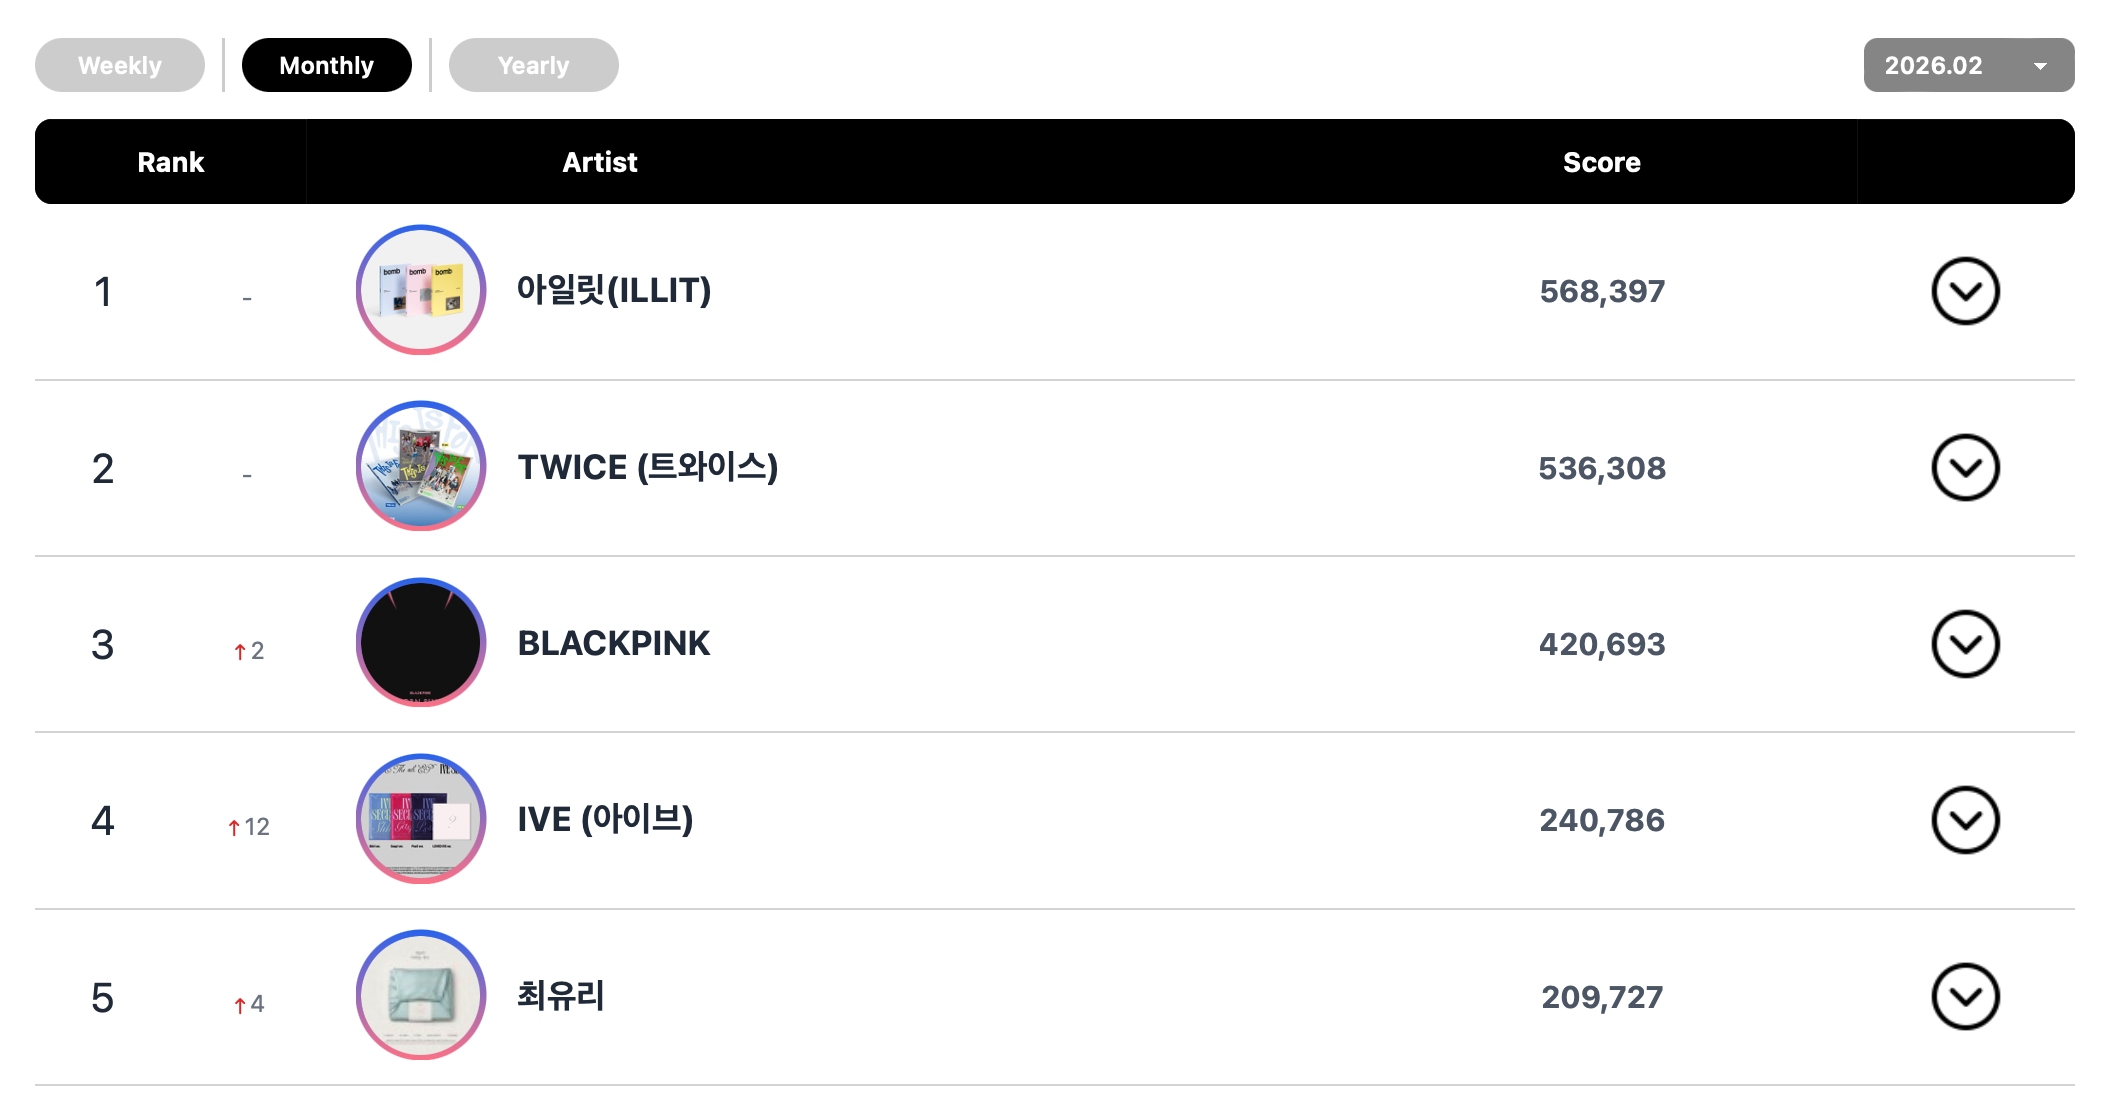Expand details for ILLIT row
The image size is (2114, 1099).
(1965, 291)
